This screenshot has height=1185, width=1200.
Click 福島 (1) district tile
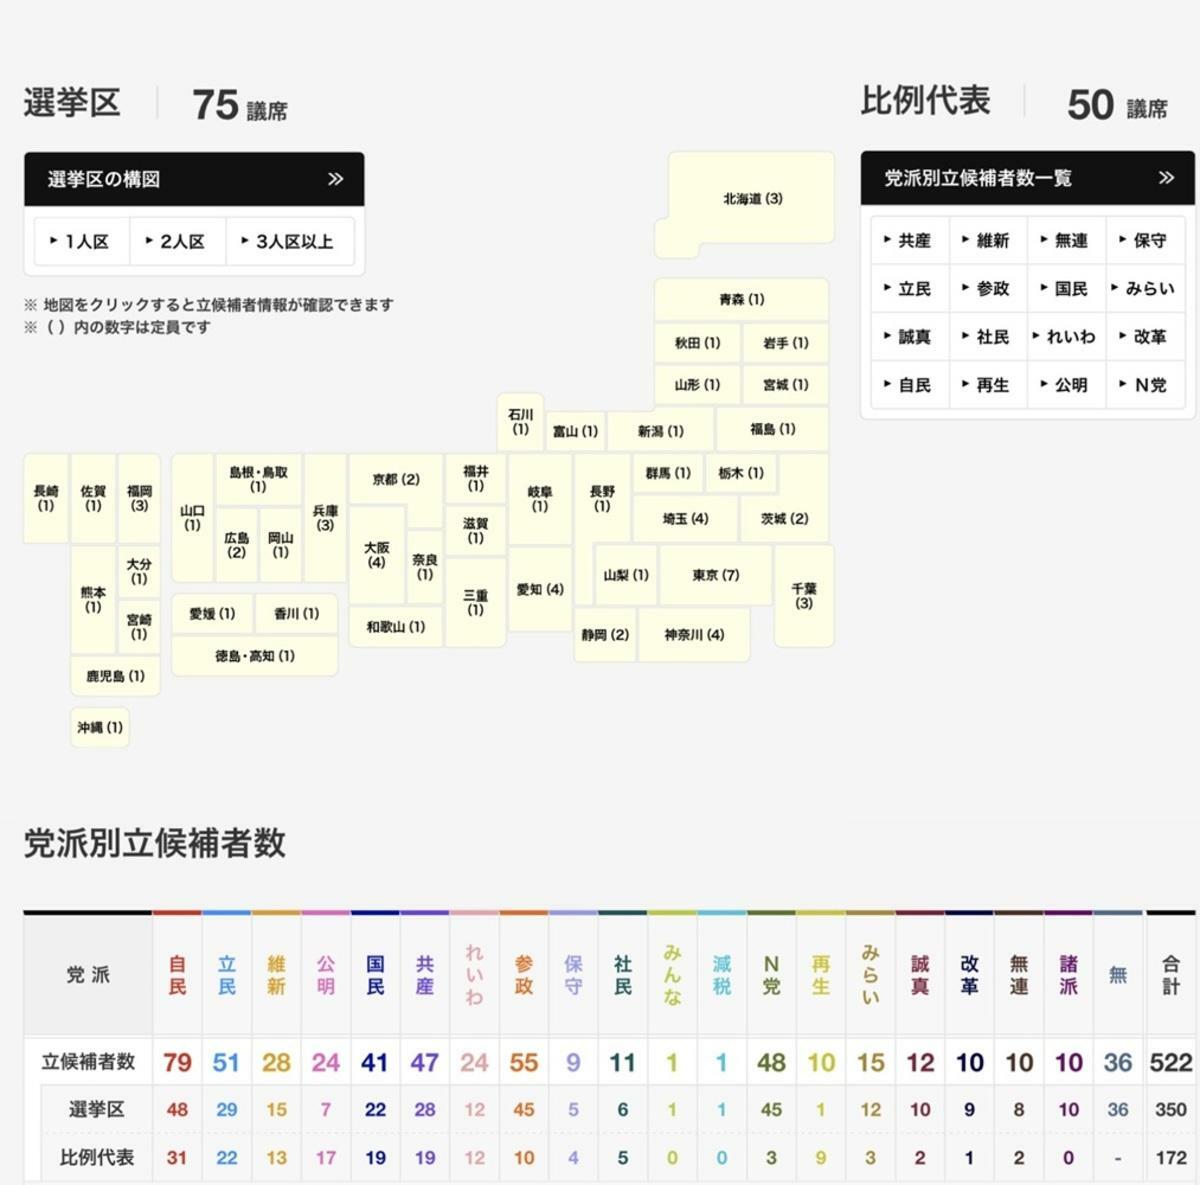pos(772,428)
